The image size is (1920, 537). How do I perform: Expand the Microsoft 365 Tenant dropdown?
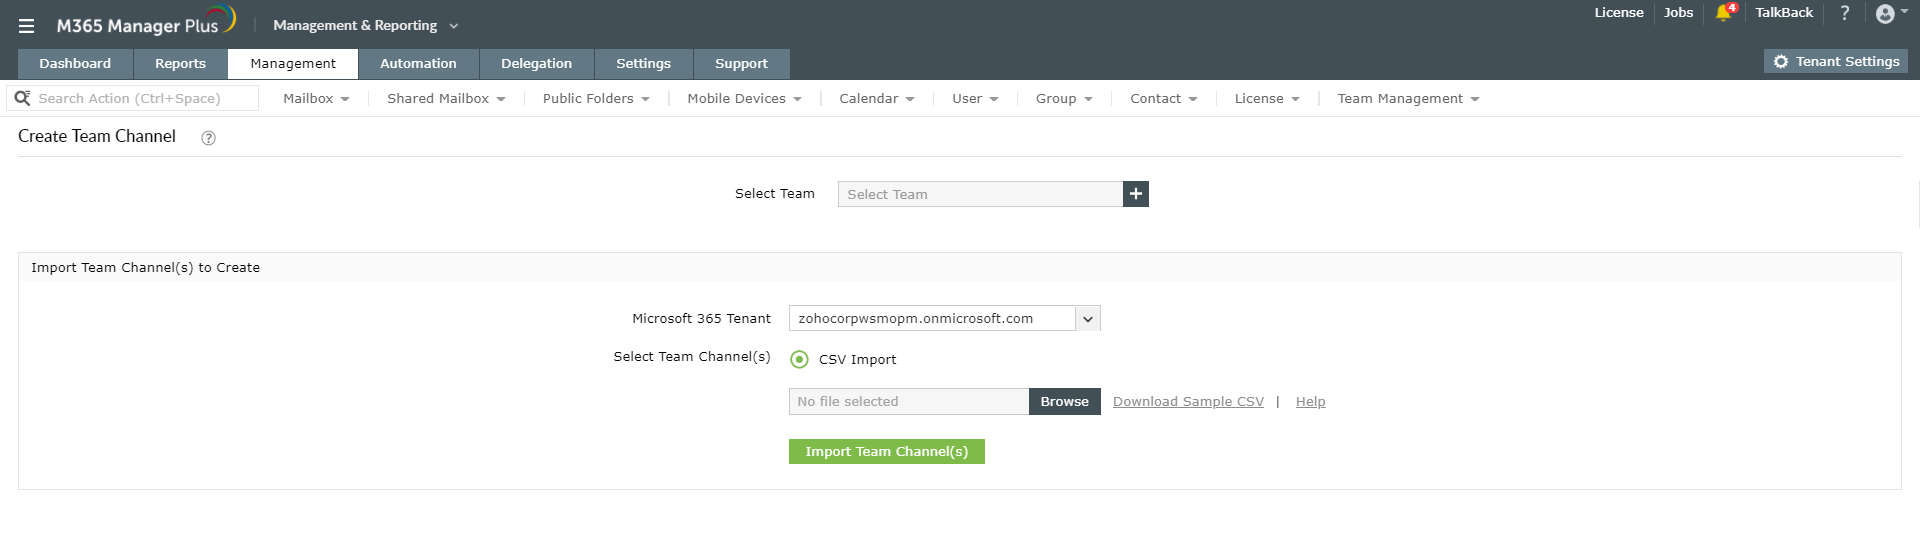[x=1088, y=319]
